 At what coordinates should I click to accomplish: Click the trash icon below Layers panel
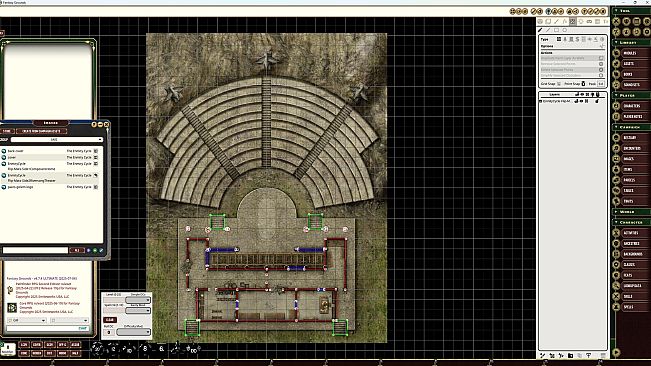click(603, 356)
